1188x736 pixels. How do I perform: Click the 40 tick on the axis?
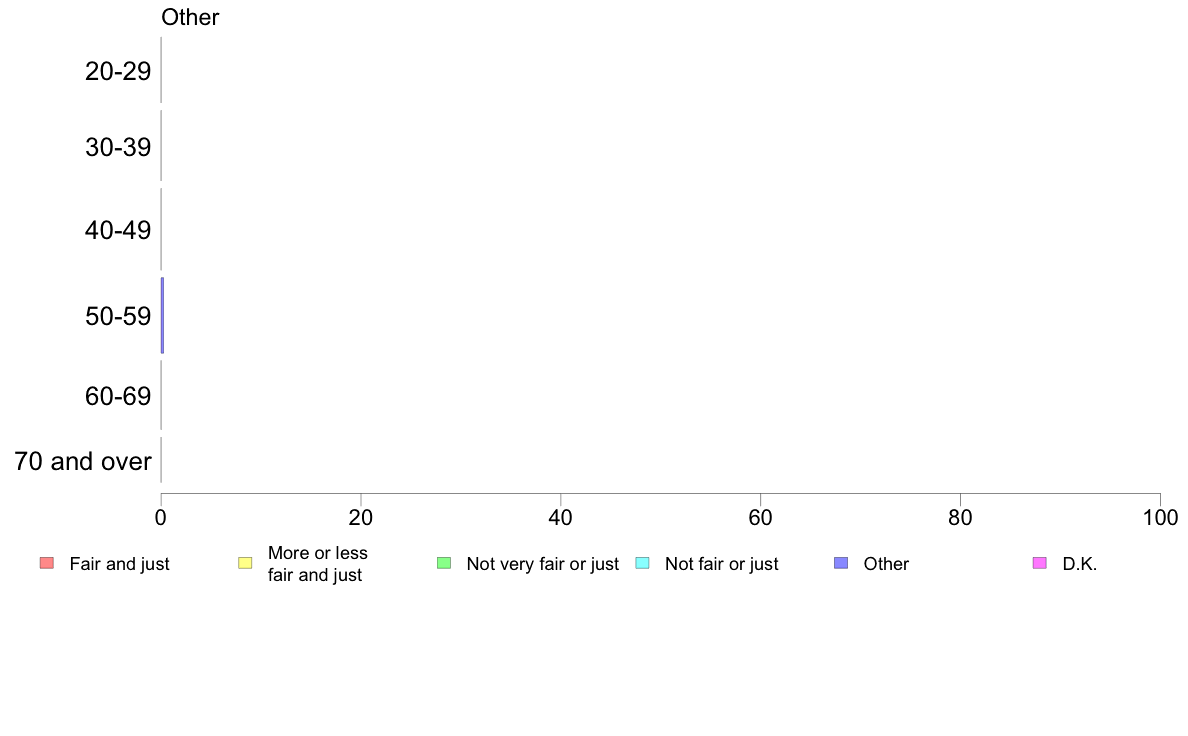(561, 518)
